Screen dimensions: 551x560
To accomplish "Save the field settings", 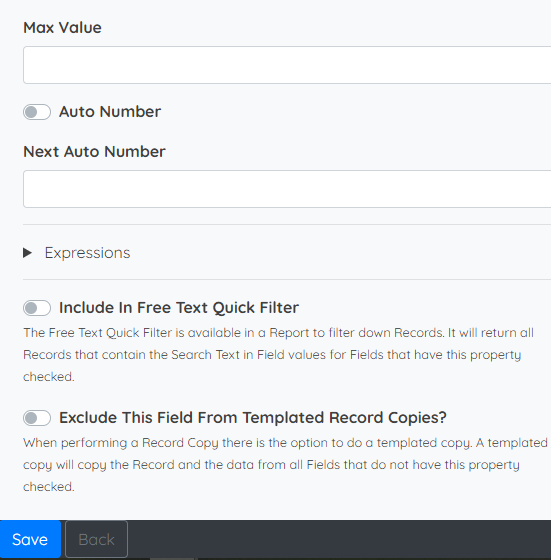I will click(x=30, y=539).
